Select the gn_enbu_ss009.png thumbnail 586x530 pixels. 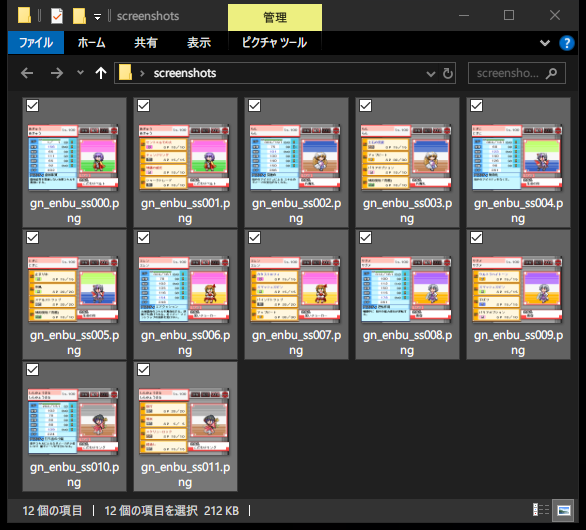517,289
